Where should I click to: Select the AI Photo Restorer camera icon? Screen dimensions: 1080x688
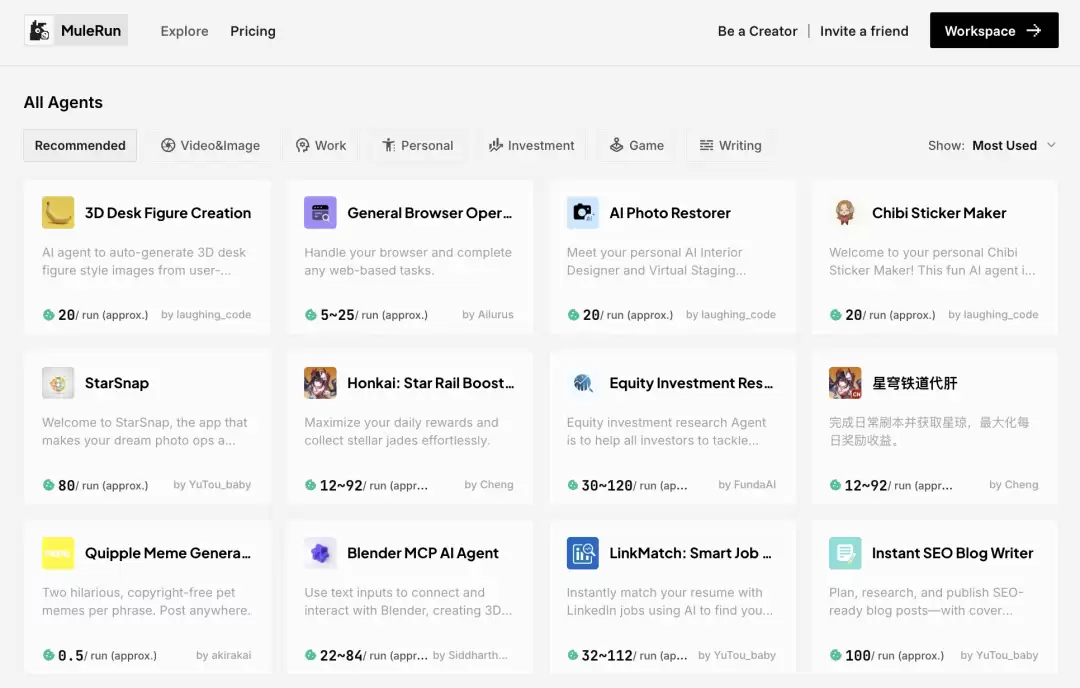(582, 213)
